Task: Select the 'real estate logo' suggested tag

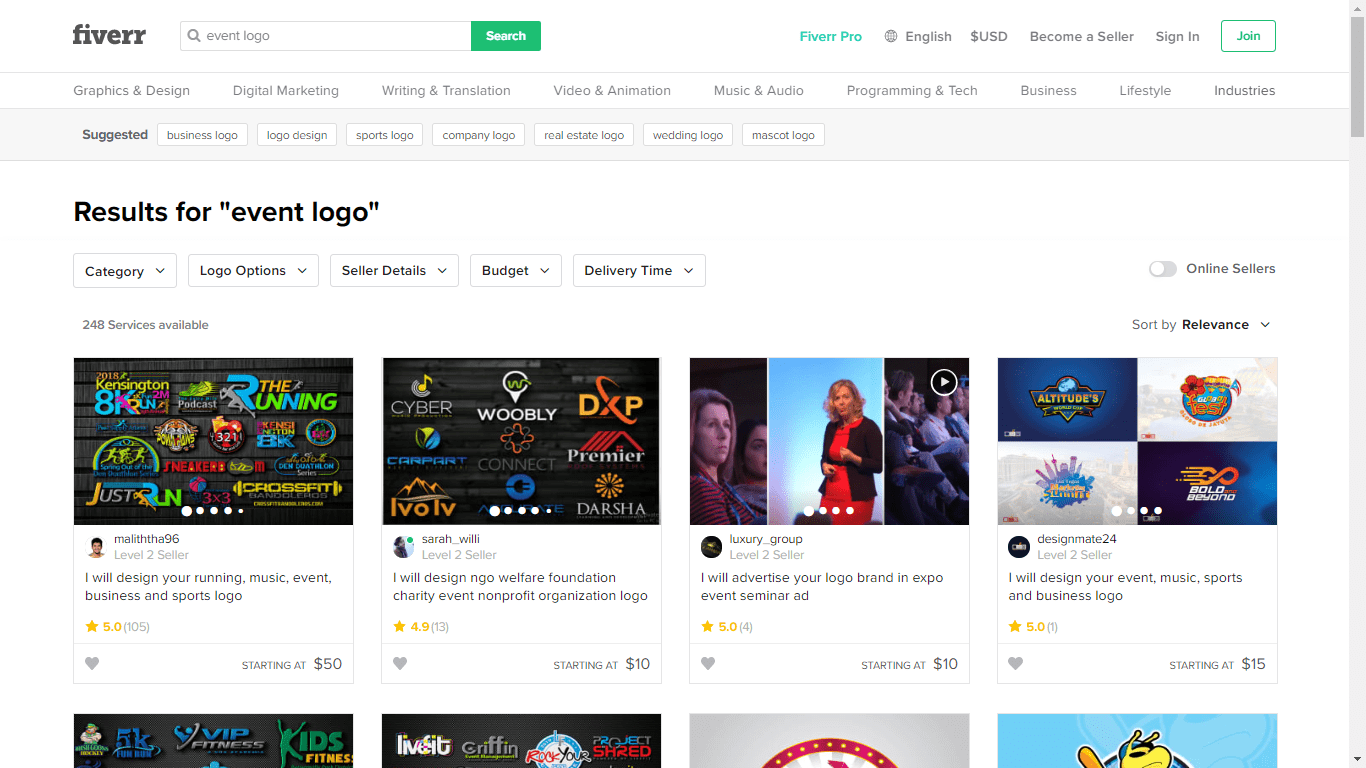Action: (x=584, y=135)
